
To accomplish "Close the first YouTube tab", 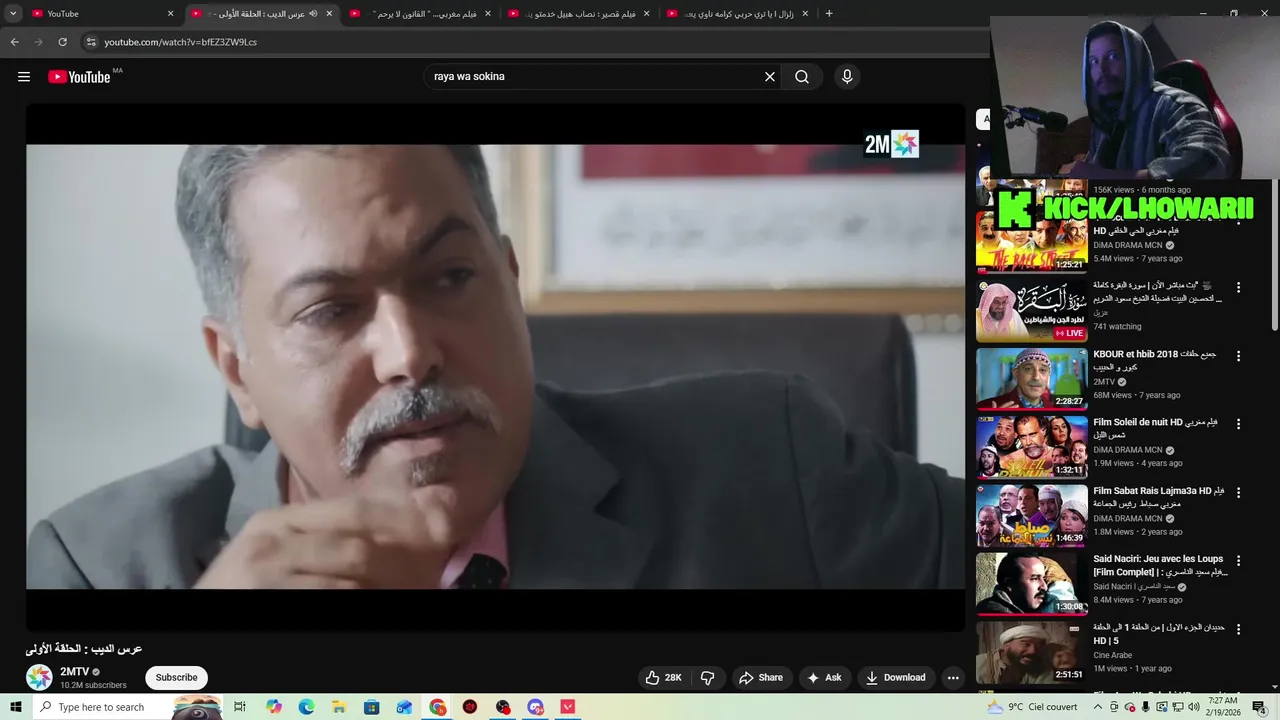I will [x=170, y=14].
